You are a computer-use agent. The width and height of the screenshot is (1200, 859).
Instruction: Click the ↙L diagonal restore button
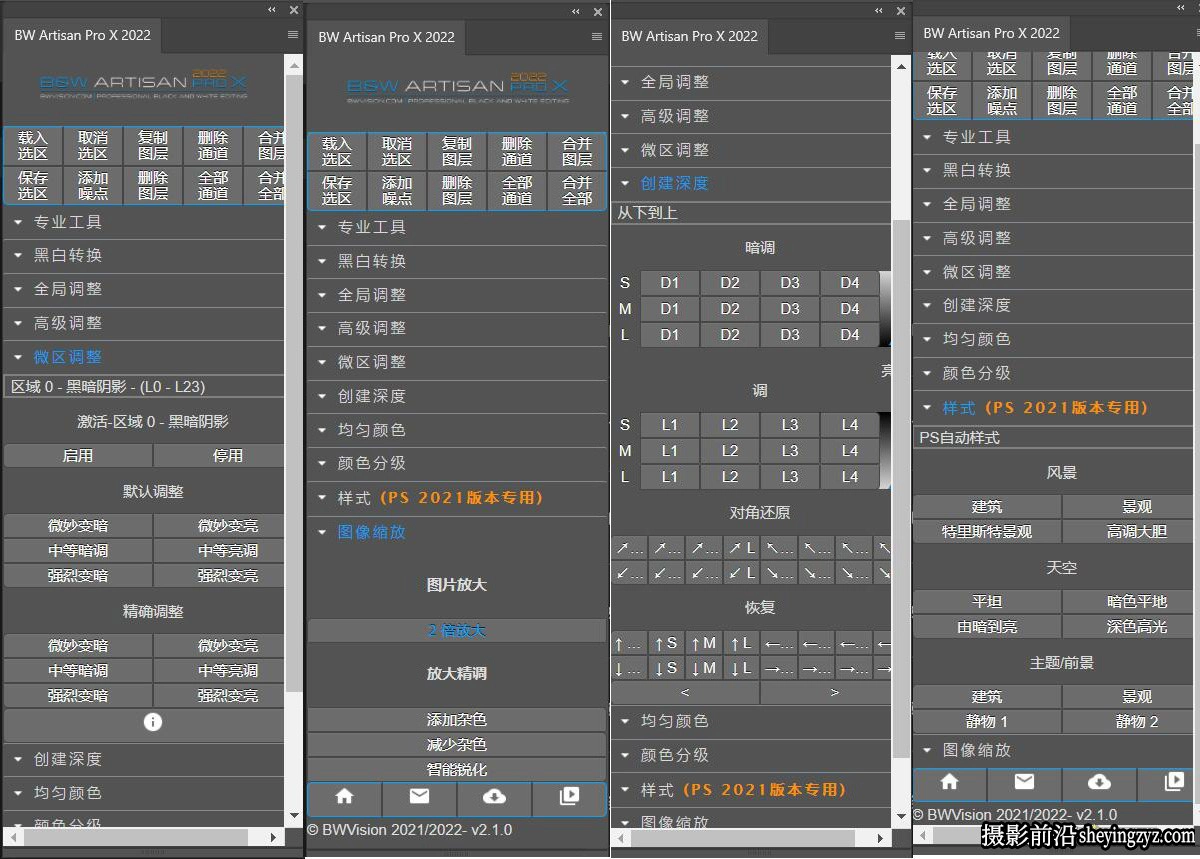click(x=741, y=573)
